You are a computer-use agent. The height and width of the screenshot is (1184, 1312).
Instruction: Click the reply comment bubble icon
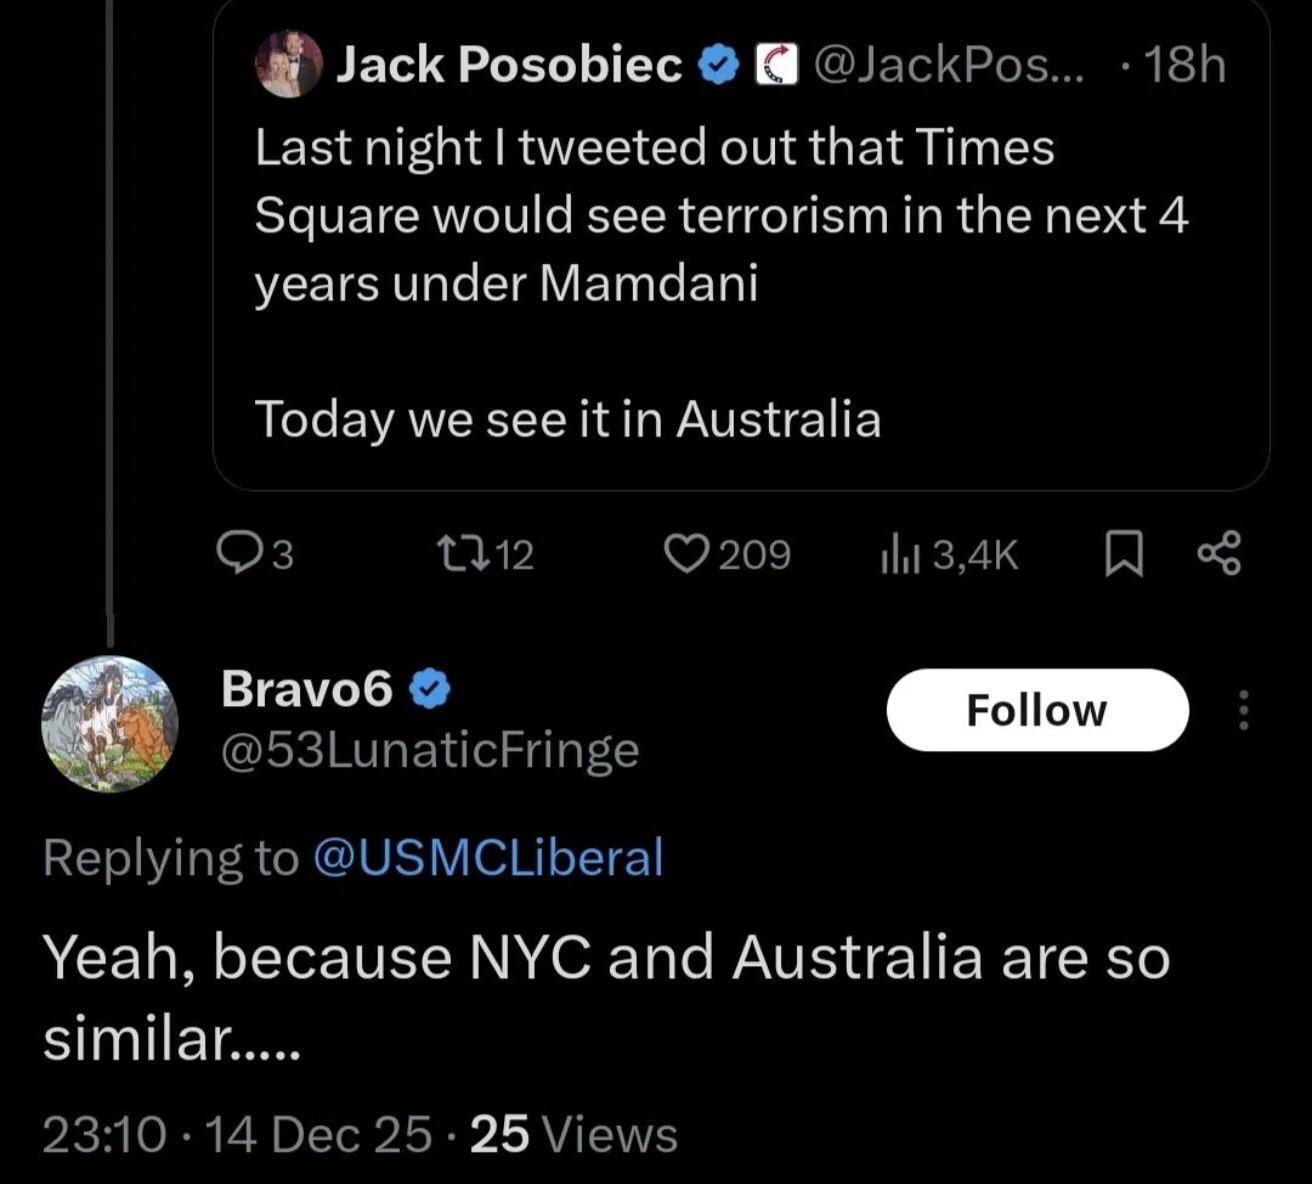pyautogui.click(x=239, y=553)
